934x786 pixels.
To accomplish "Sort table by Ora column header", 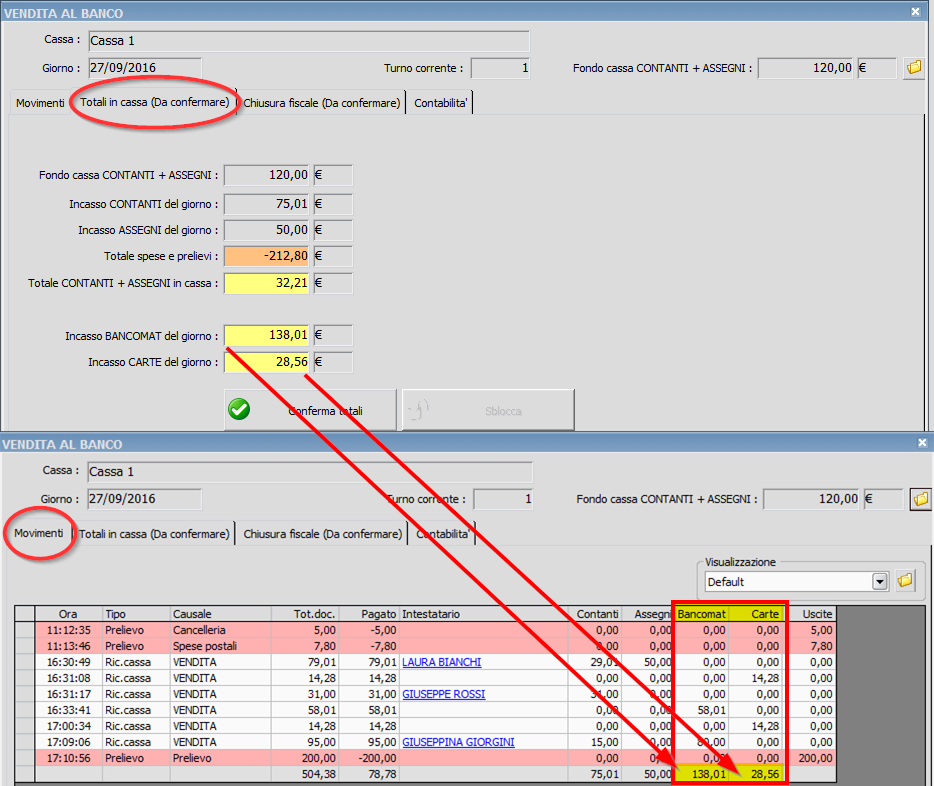I will (69, 614).
